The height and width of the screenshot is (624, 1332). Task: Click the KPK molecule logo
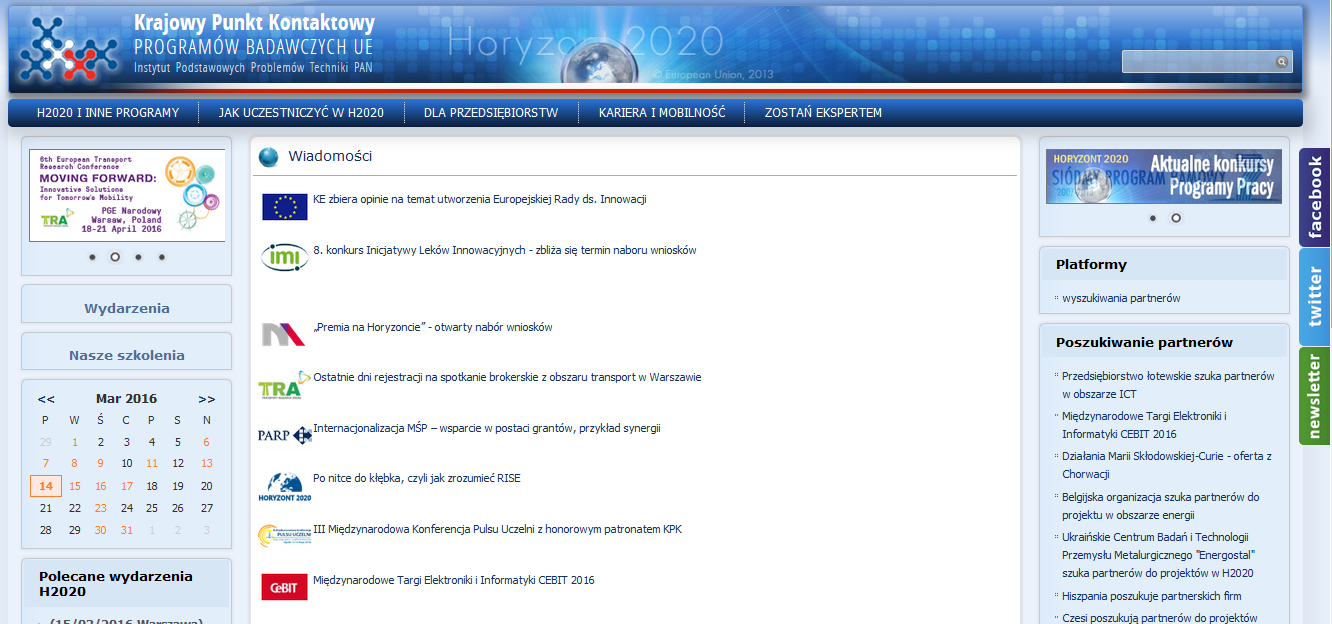[69, 49]
